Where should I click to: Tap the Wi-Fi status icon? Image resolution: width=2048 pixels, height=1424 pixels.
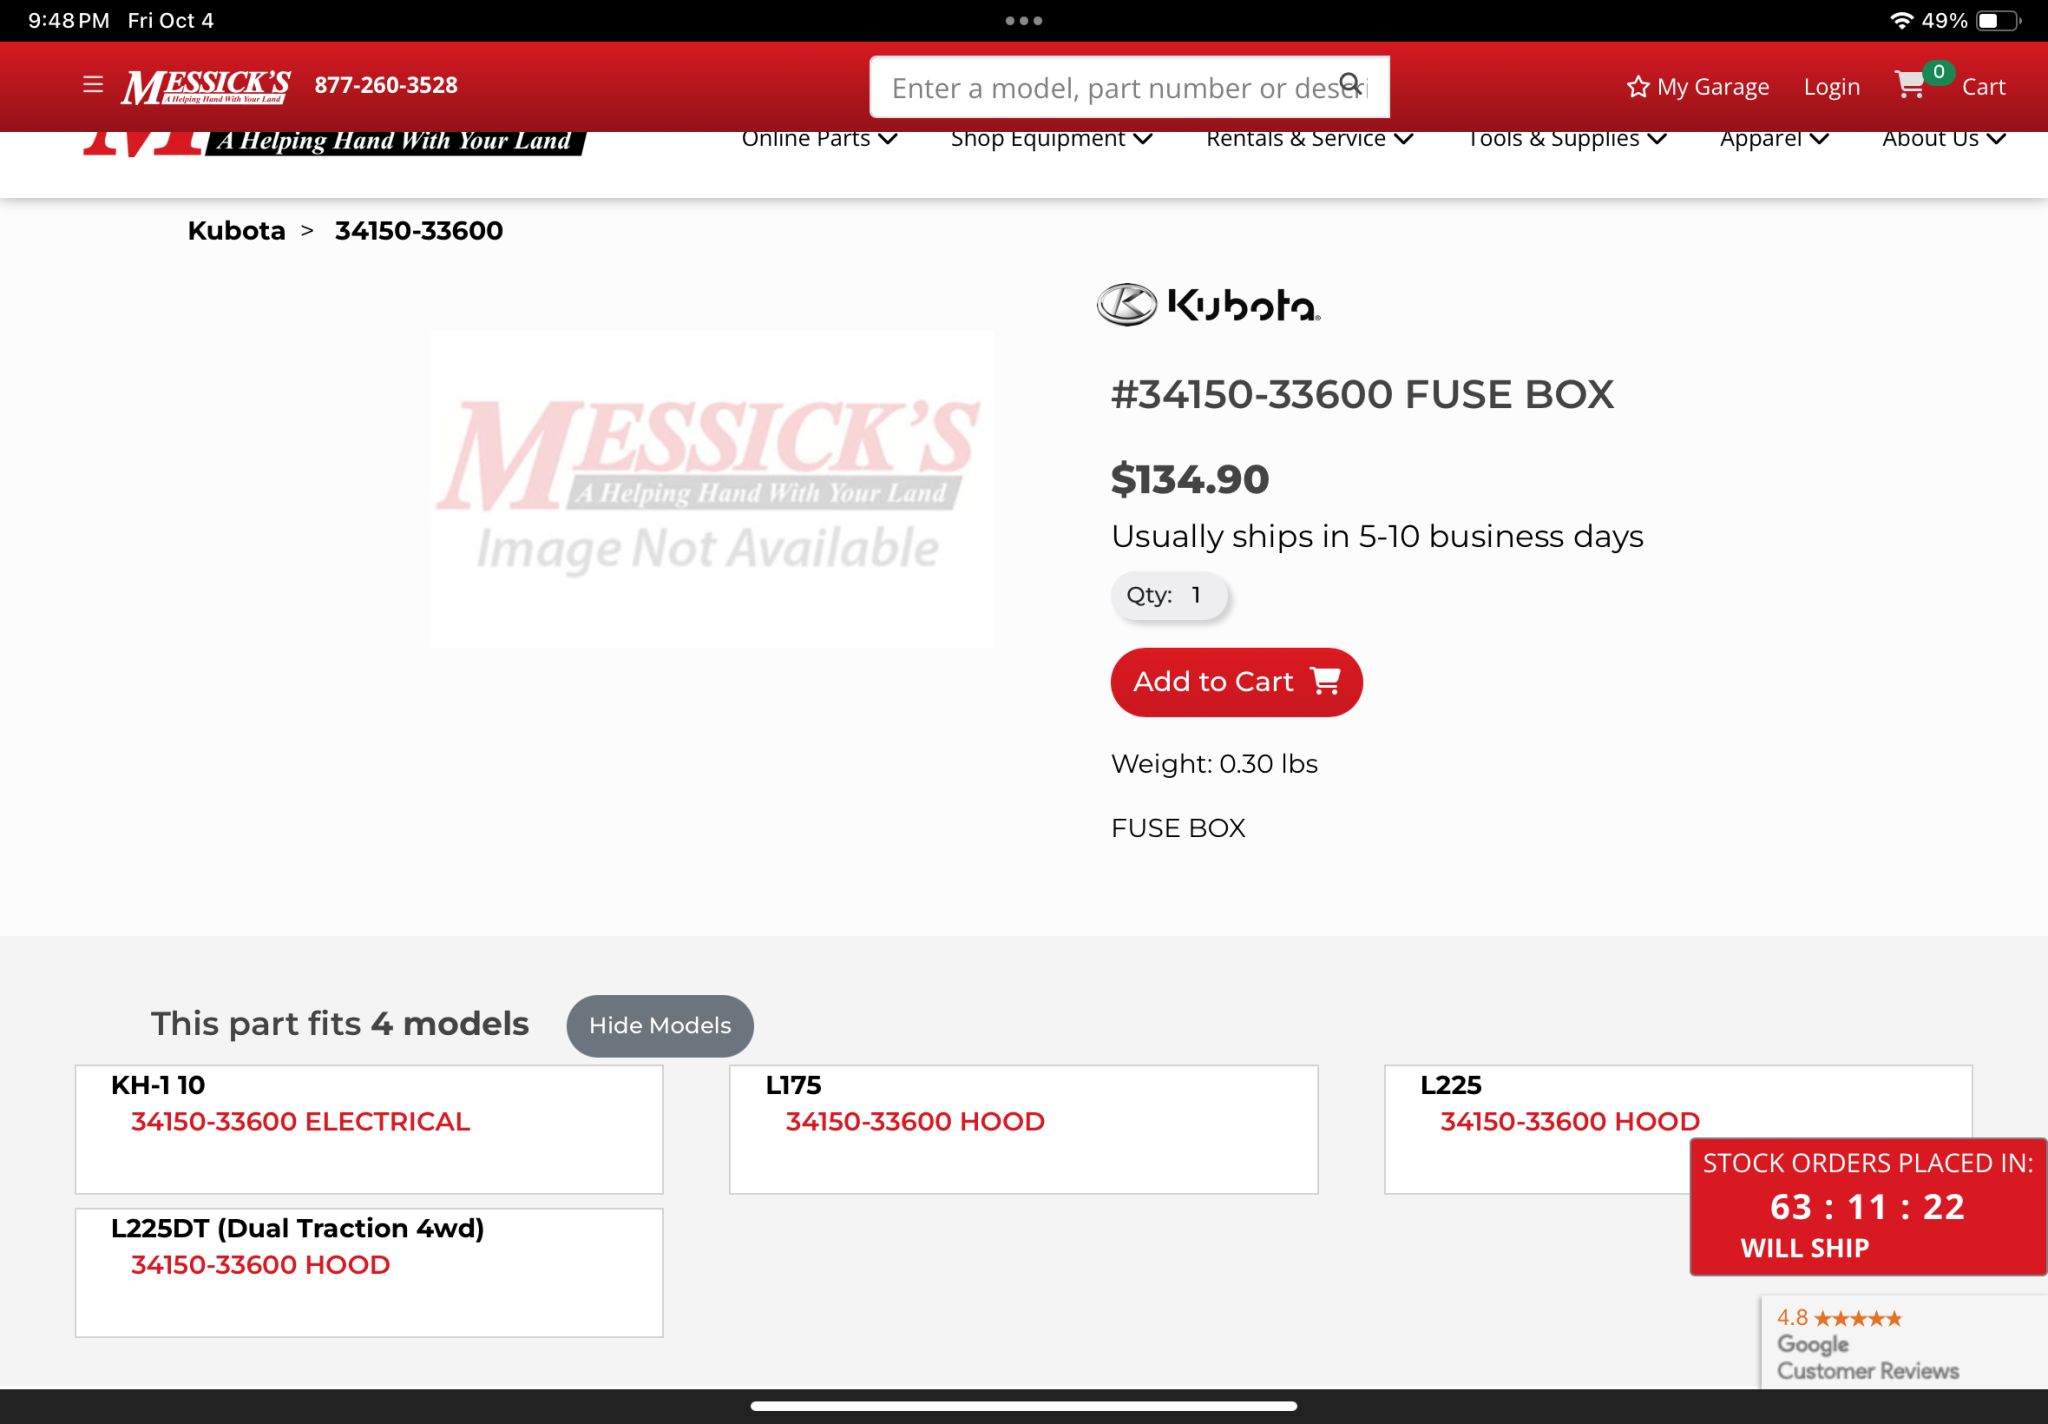click(1901, 21)
